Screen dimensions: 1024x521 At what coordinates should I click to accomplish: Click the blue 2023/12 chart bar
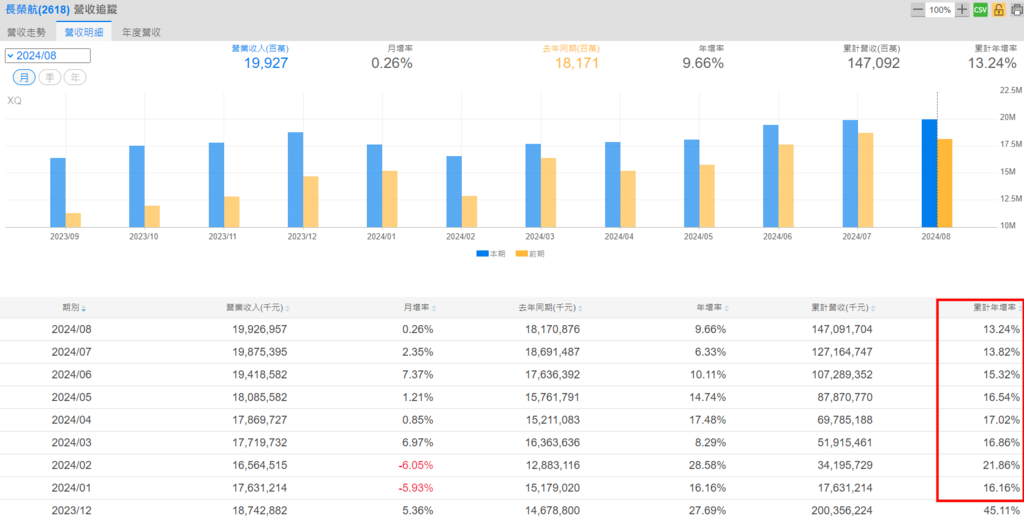295,180
